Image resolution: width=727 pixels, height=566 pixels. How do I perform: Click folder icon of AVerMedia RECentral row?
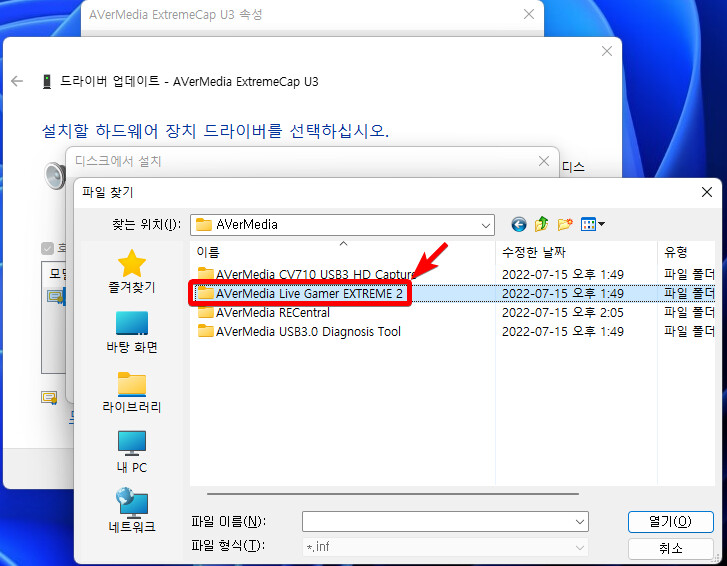point(205,312)
